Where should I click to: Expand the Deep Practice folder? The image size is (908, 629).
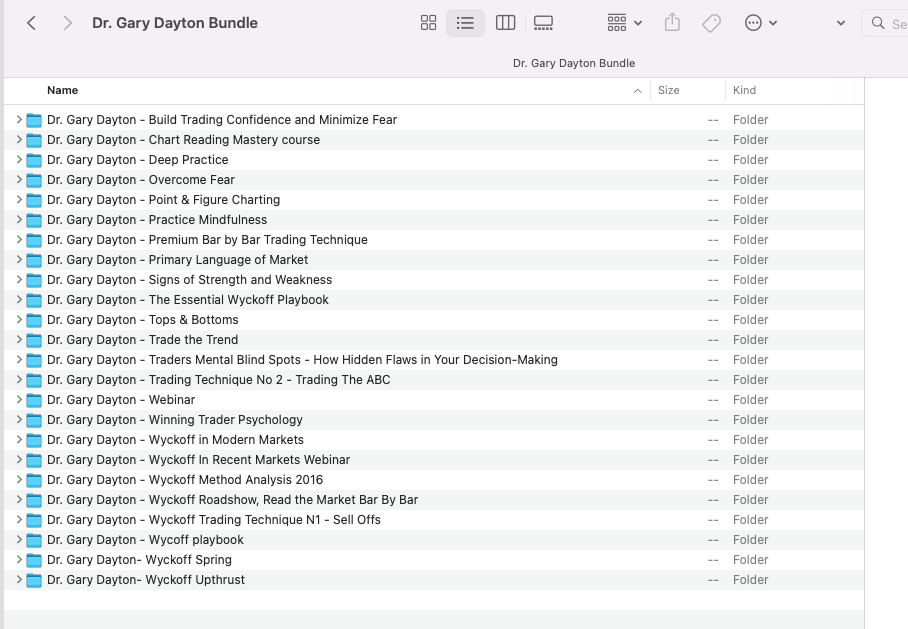pyautogui.click(x=19, y=160)
